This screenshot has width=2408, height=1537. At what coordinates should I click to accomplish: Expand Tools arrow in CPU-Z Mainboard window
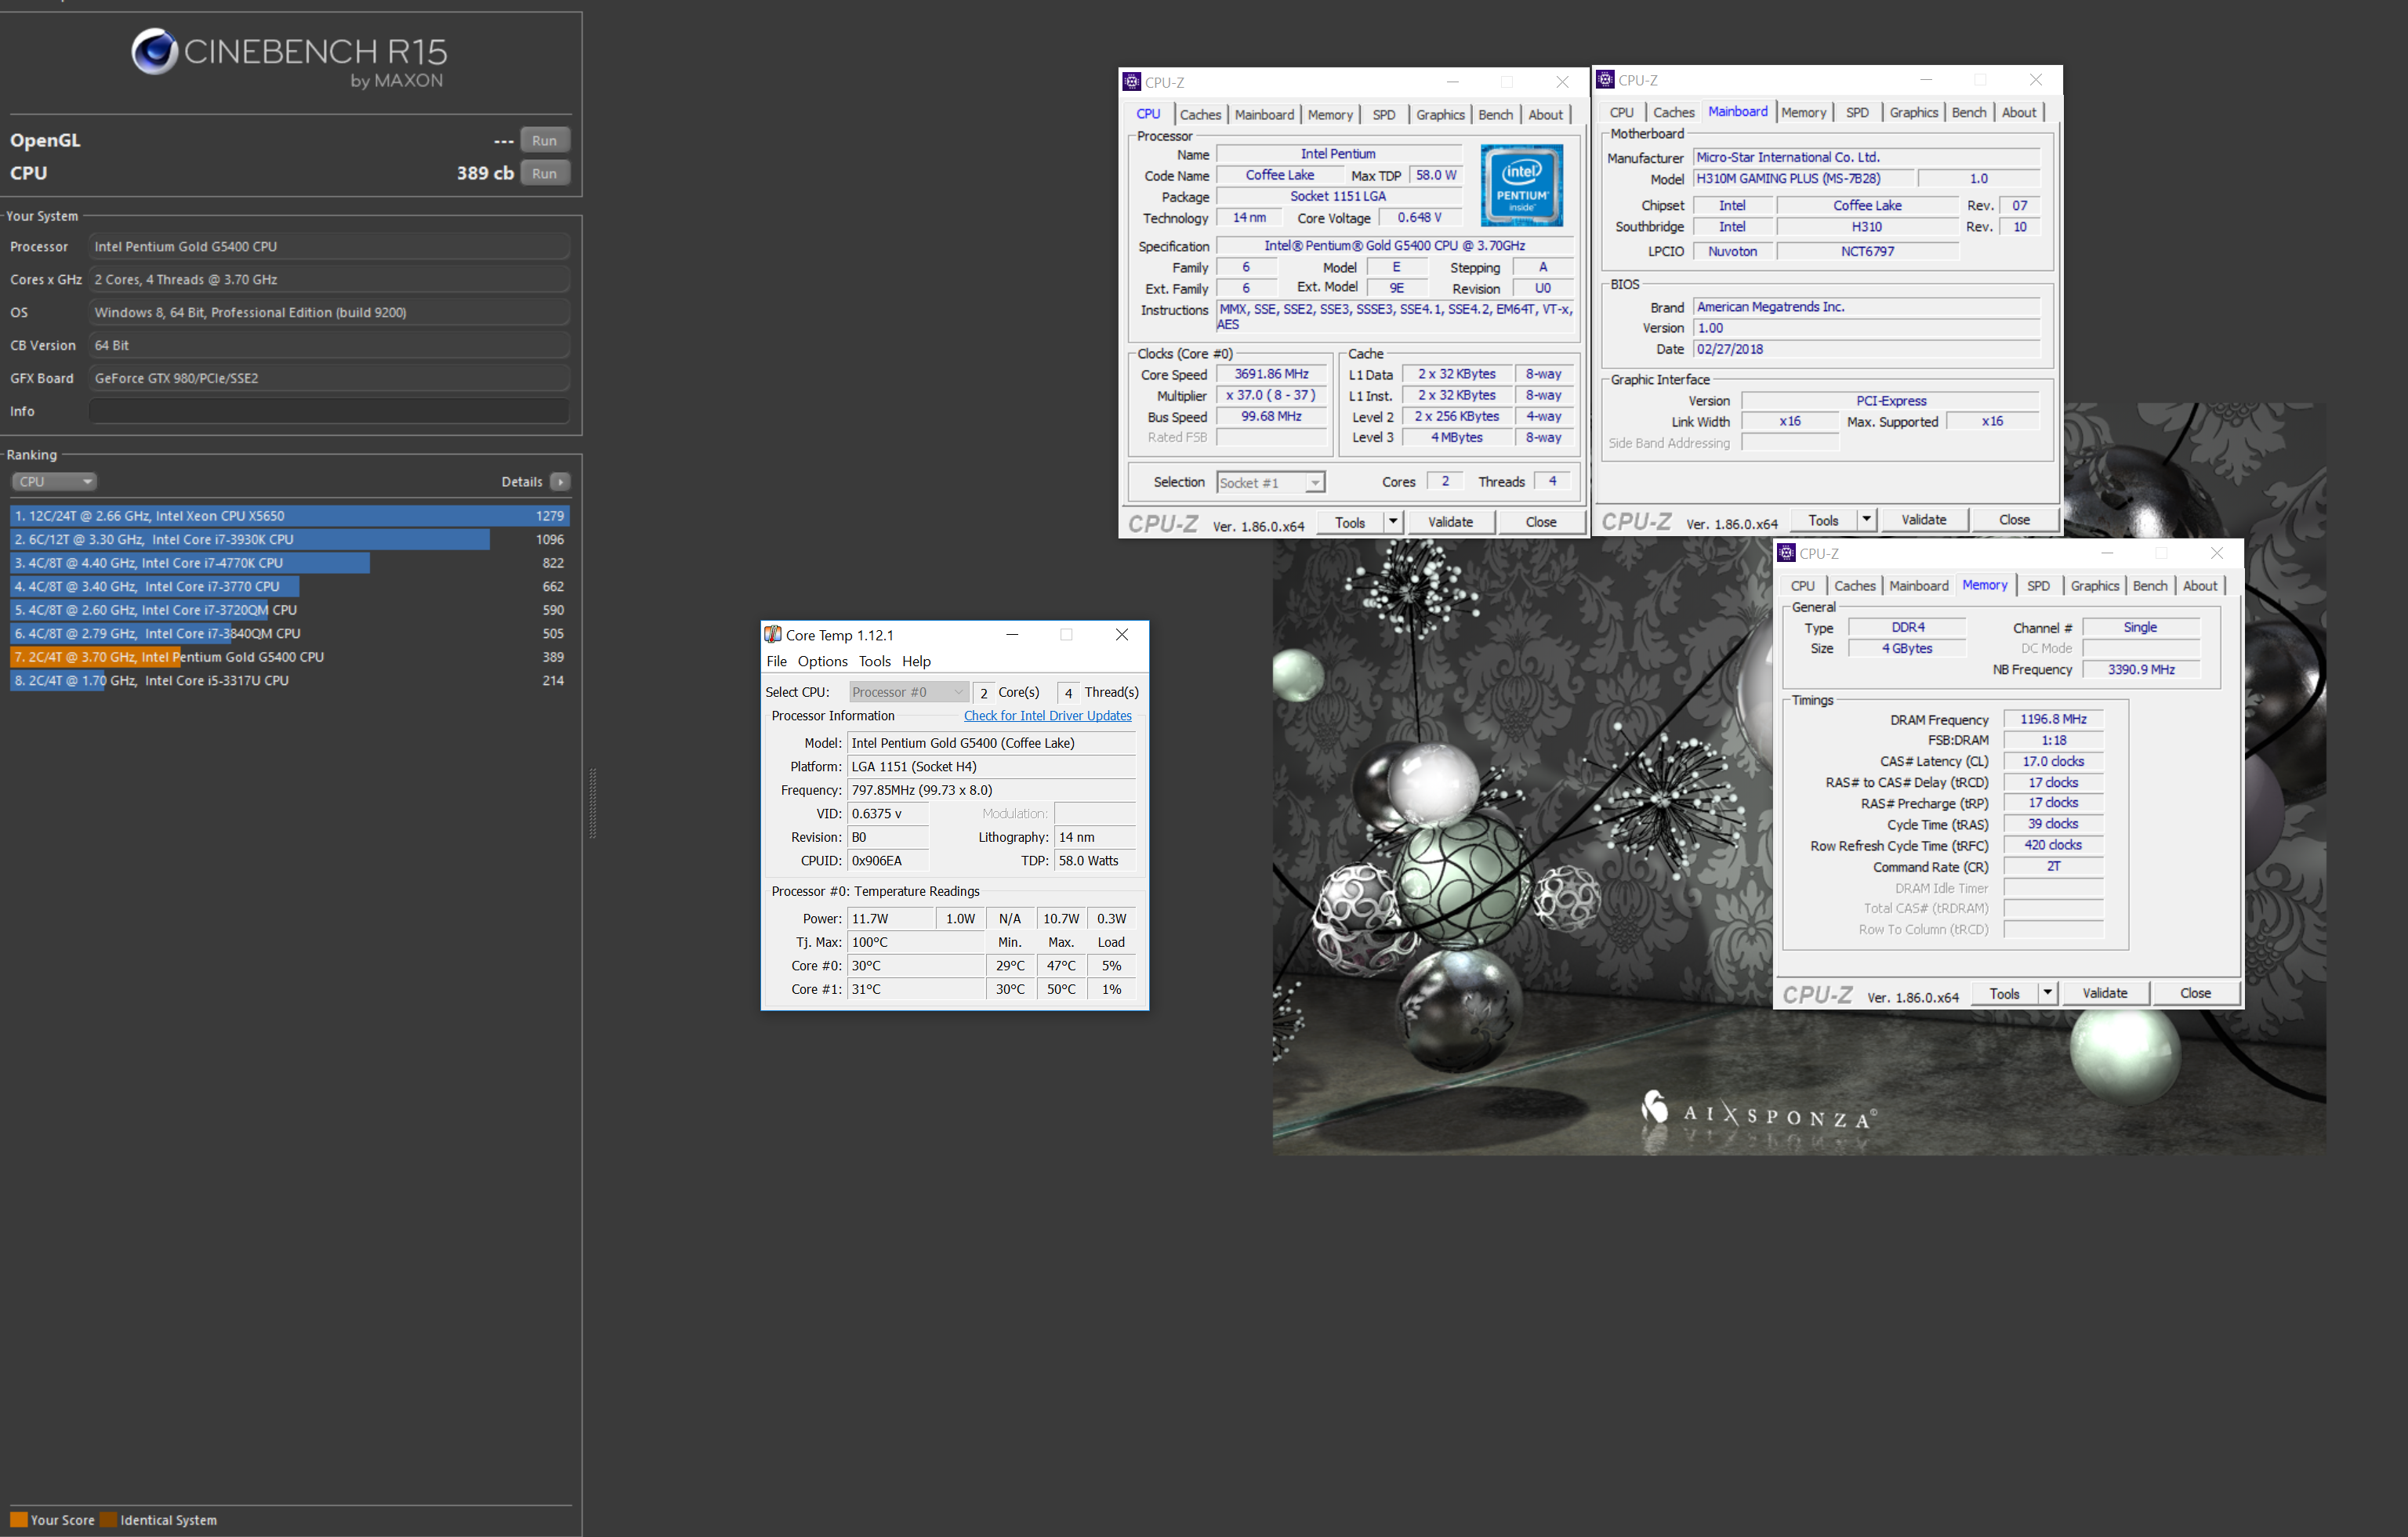[x=1866, y=520]
